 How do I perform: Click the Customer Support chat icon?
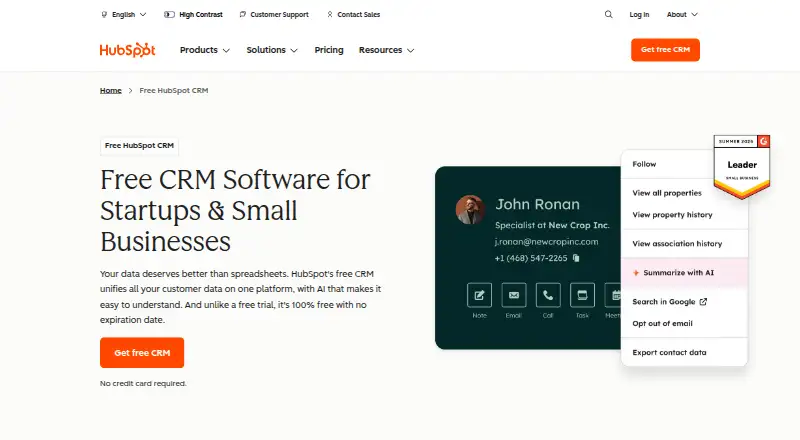tap(243, 14)
